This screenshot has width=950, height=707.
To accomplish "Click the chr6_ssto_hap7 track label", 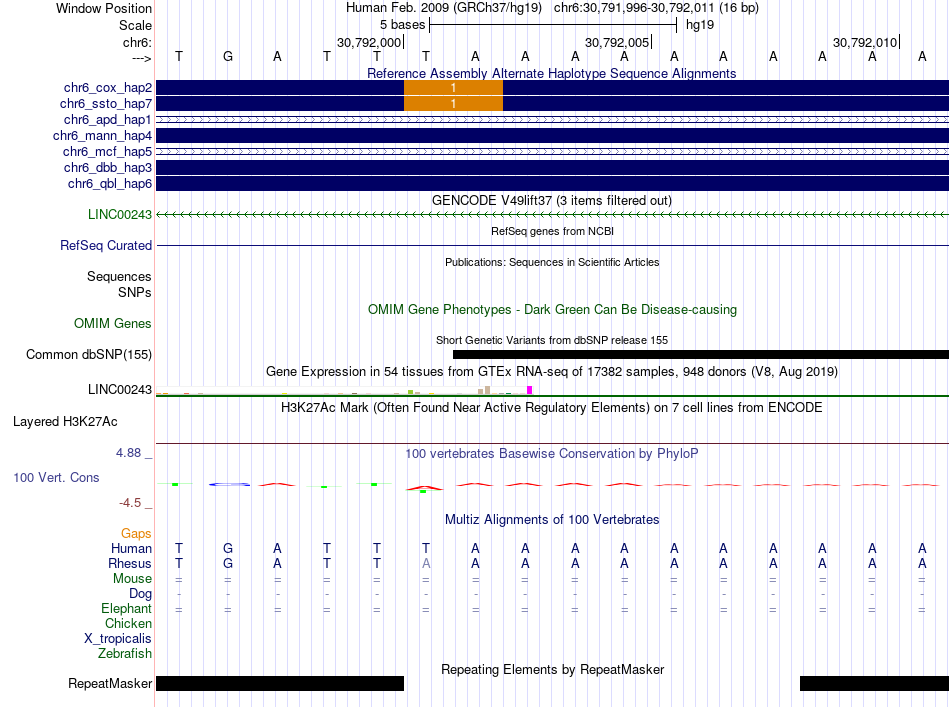I will click(x=106, y=104).
